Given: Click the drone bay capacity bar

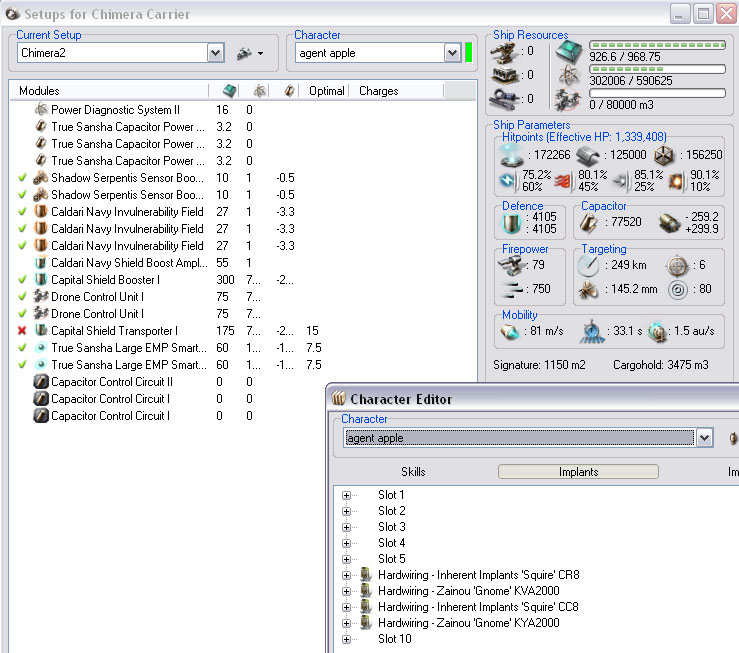Looking at the screenshot, I should coord(657,93).
